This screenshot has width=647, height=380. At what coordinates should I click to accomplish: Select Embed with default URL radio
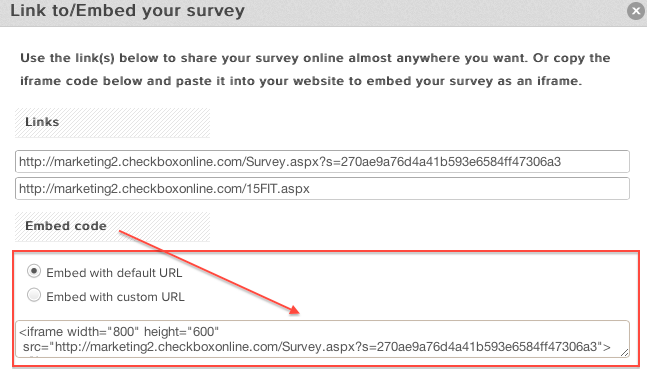tap(34, 271)
